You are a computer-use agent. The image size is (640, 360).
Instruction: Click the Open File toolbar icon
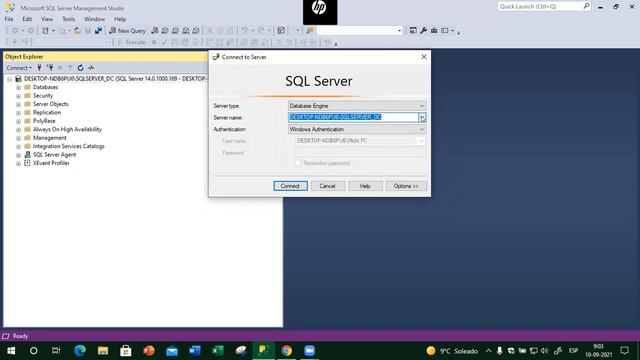pyautogui.click(x=77, y=31)
